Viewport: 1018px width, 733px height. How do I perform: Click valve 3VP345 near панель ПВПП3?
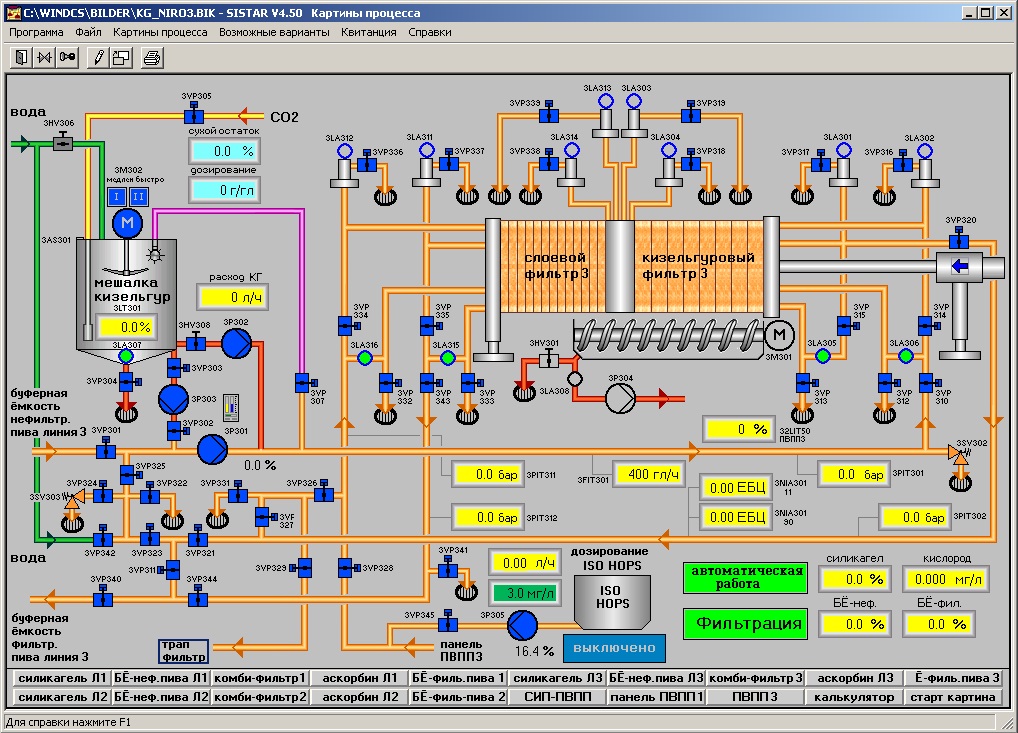tap(447, 622)
